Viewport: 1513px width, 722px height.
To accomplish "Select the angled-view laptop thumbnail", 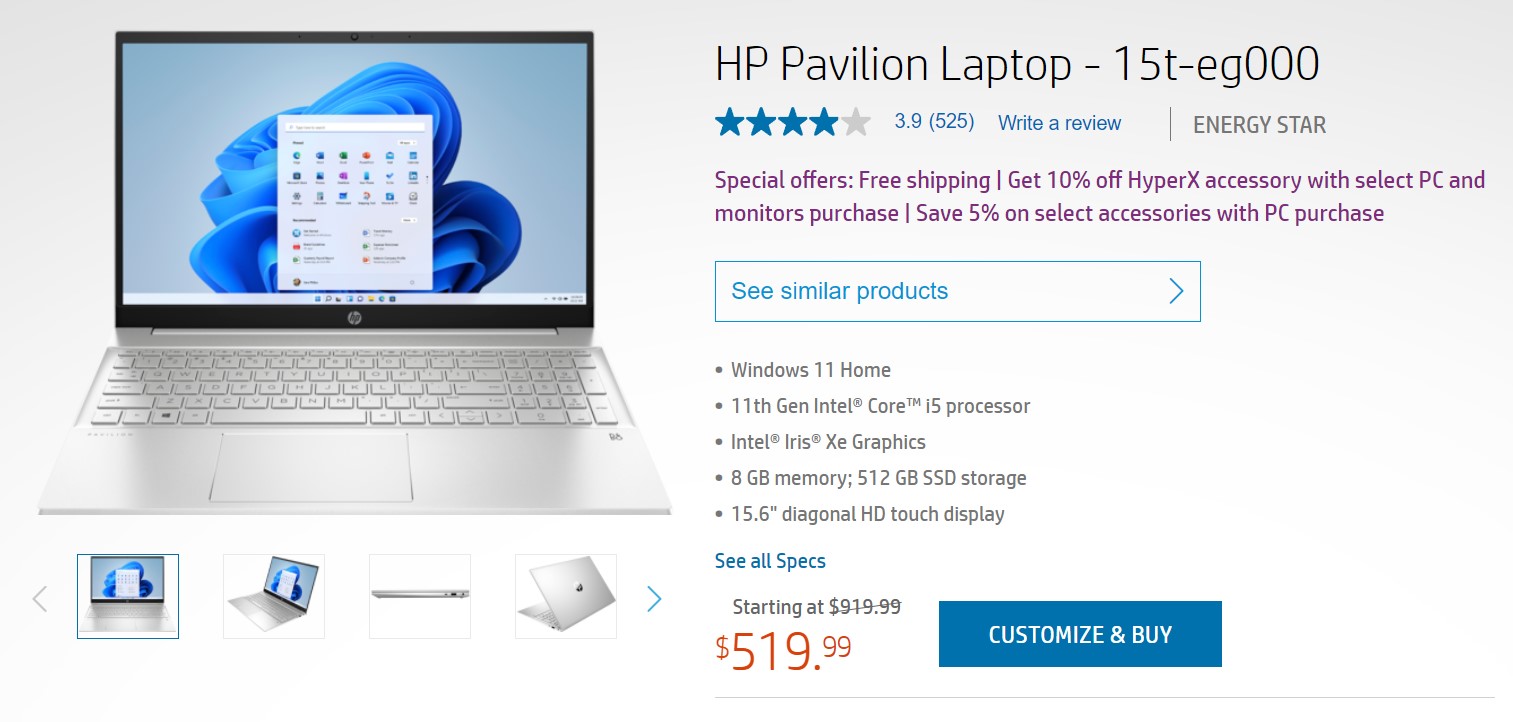I will (x=274, y=596).
